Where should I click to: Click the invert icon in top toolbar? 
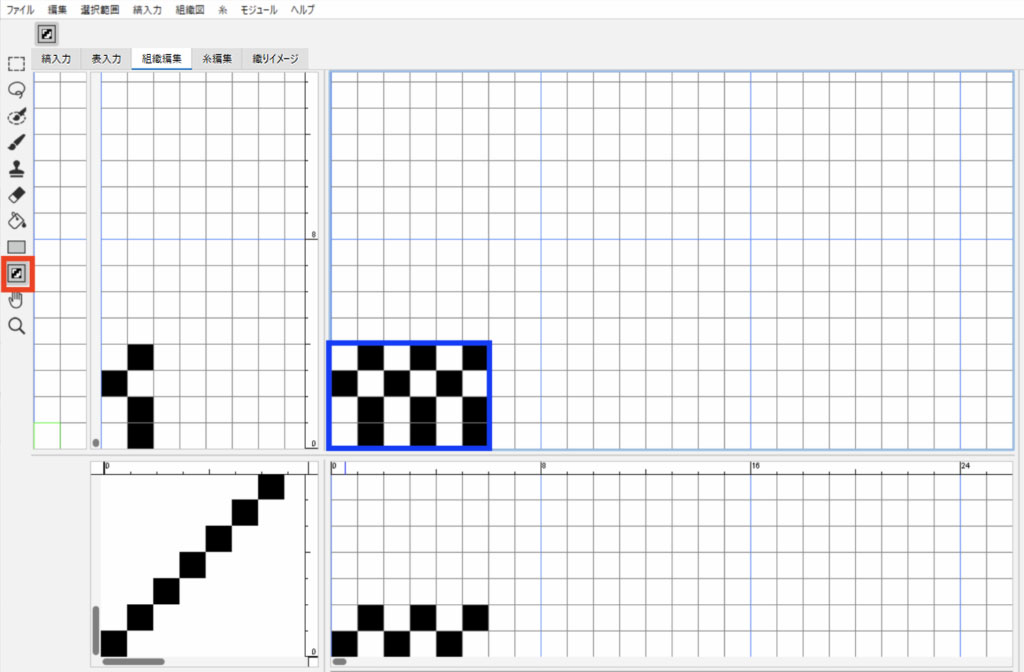(46, 34)
